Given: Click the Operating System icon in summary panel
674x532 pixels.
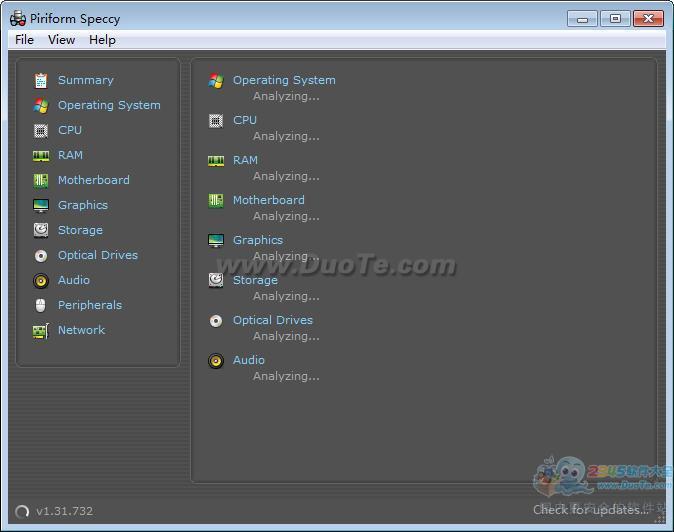Looking at the screenshot, I should [x=216, y=80].
